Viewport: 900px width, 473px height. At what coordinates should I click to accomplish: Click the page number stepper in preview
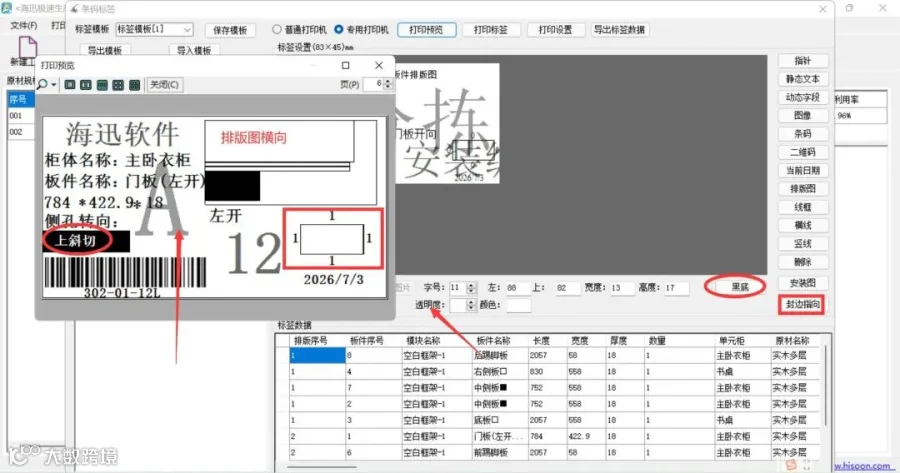[x=389, y=84]
